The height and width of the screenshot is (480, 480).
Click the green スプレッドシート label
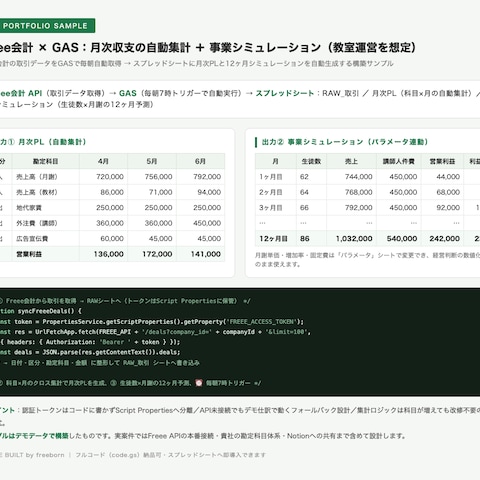tap(285, 93)
